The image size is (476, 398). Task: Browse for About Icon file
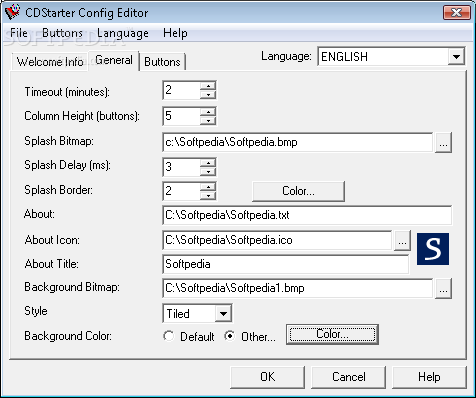pyautogui.click(x=402, y=240)
